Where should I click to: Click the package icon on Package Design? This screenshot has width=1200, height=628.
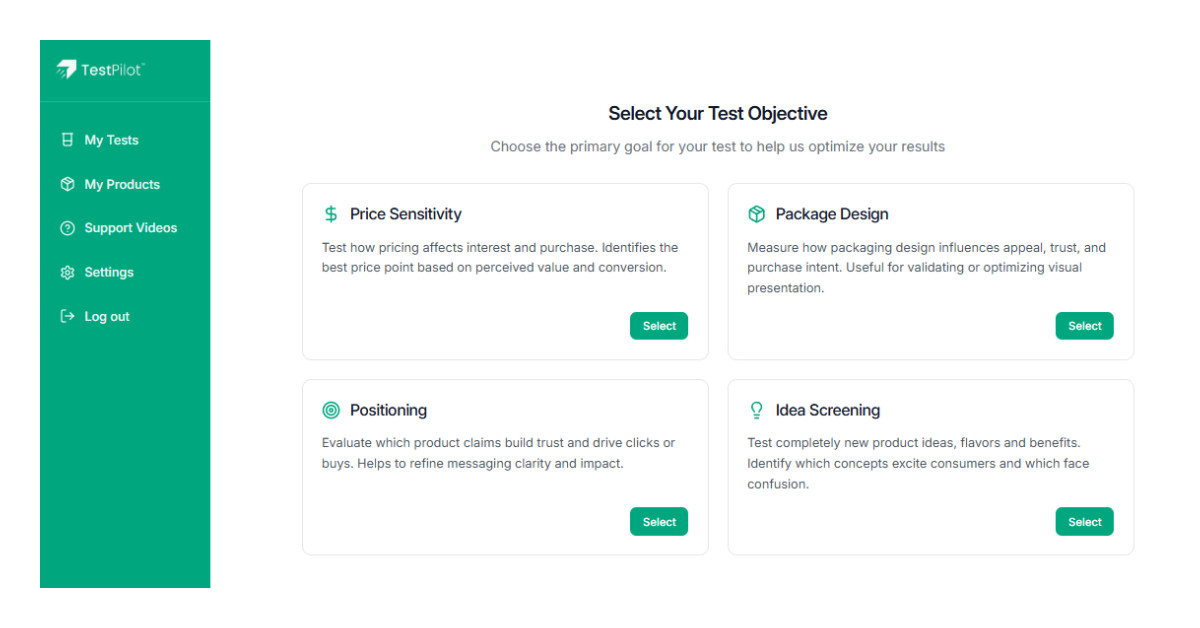coord(756,213)
